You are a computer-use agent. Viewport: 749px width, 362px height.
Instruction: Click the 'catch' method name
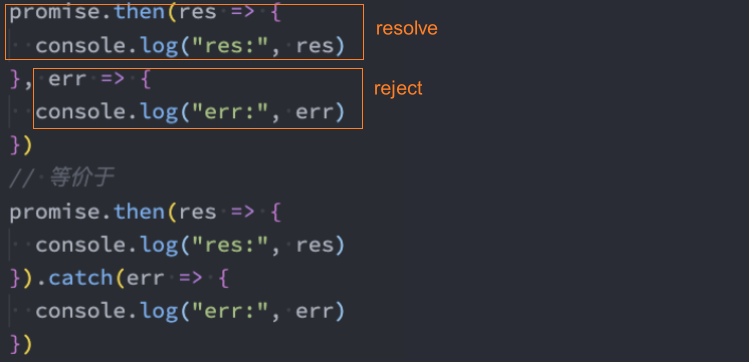click(81, 277)
